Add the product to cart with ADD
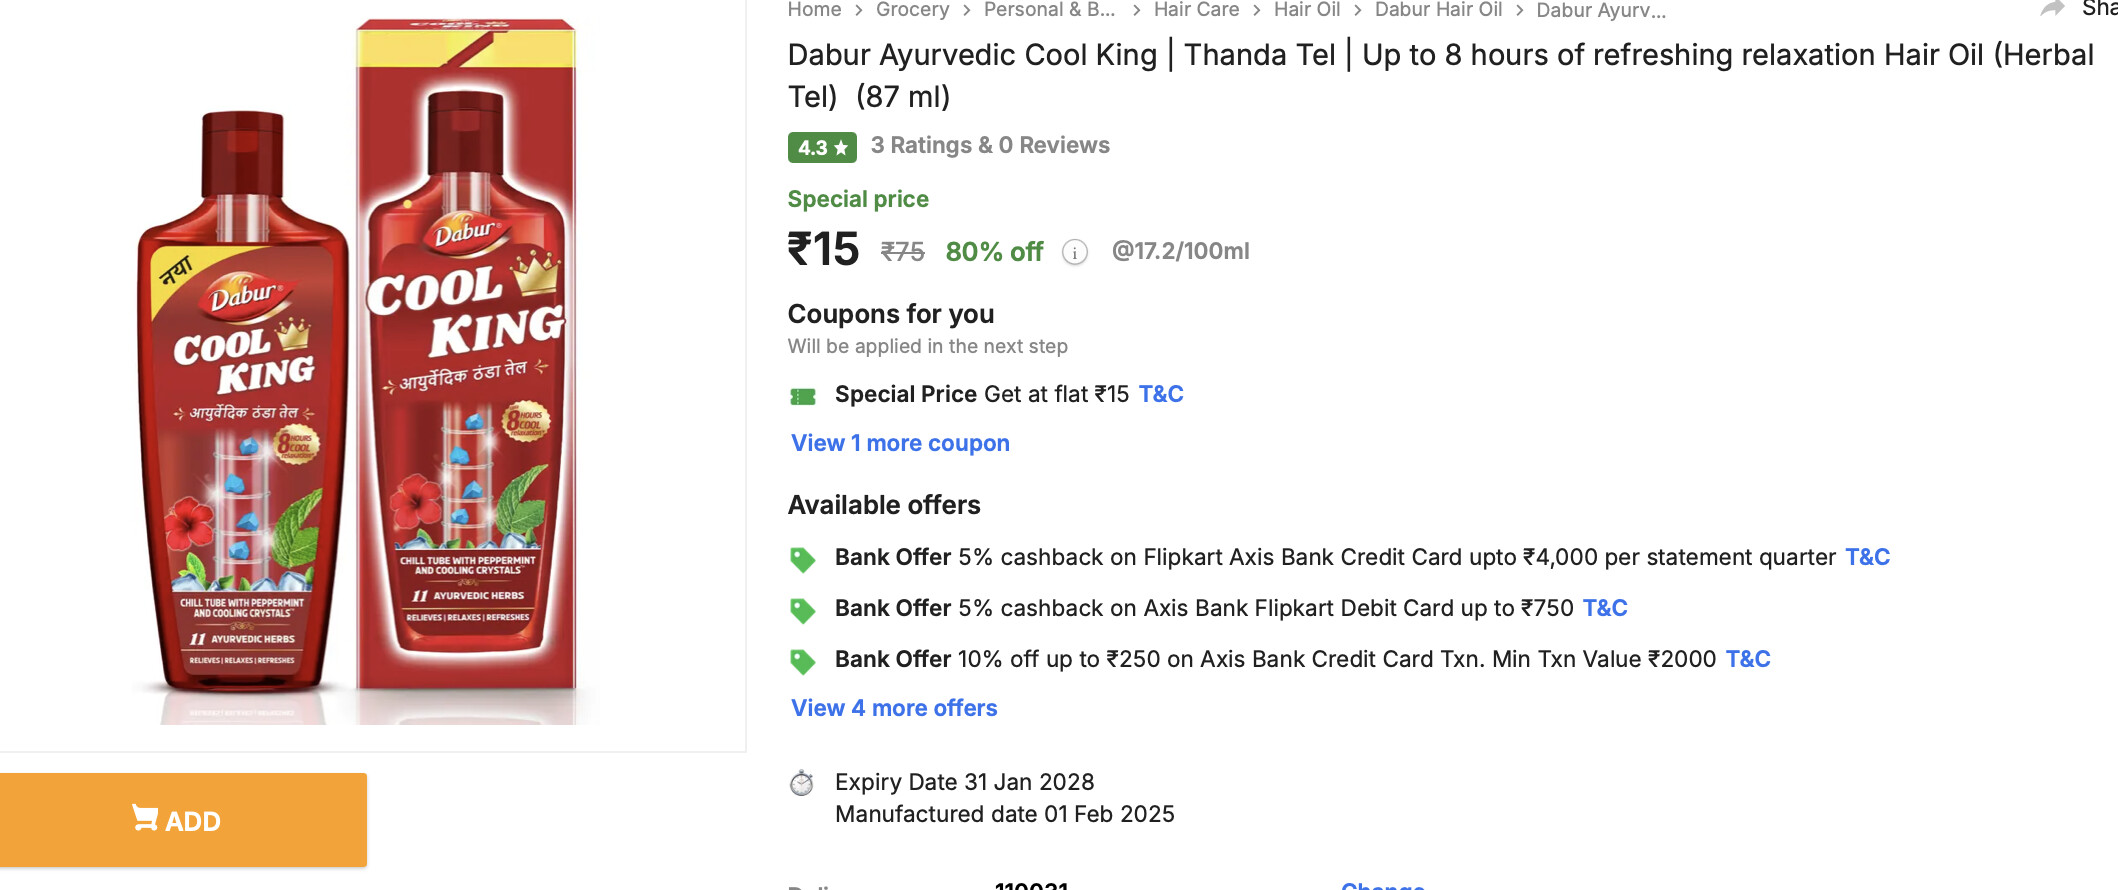 pyautogui.click(x=183, y=820)
